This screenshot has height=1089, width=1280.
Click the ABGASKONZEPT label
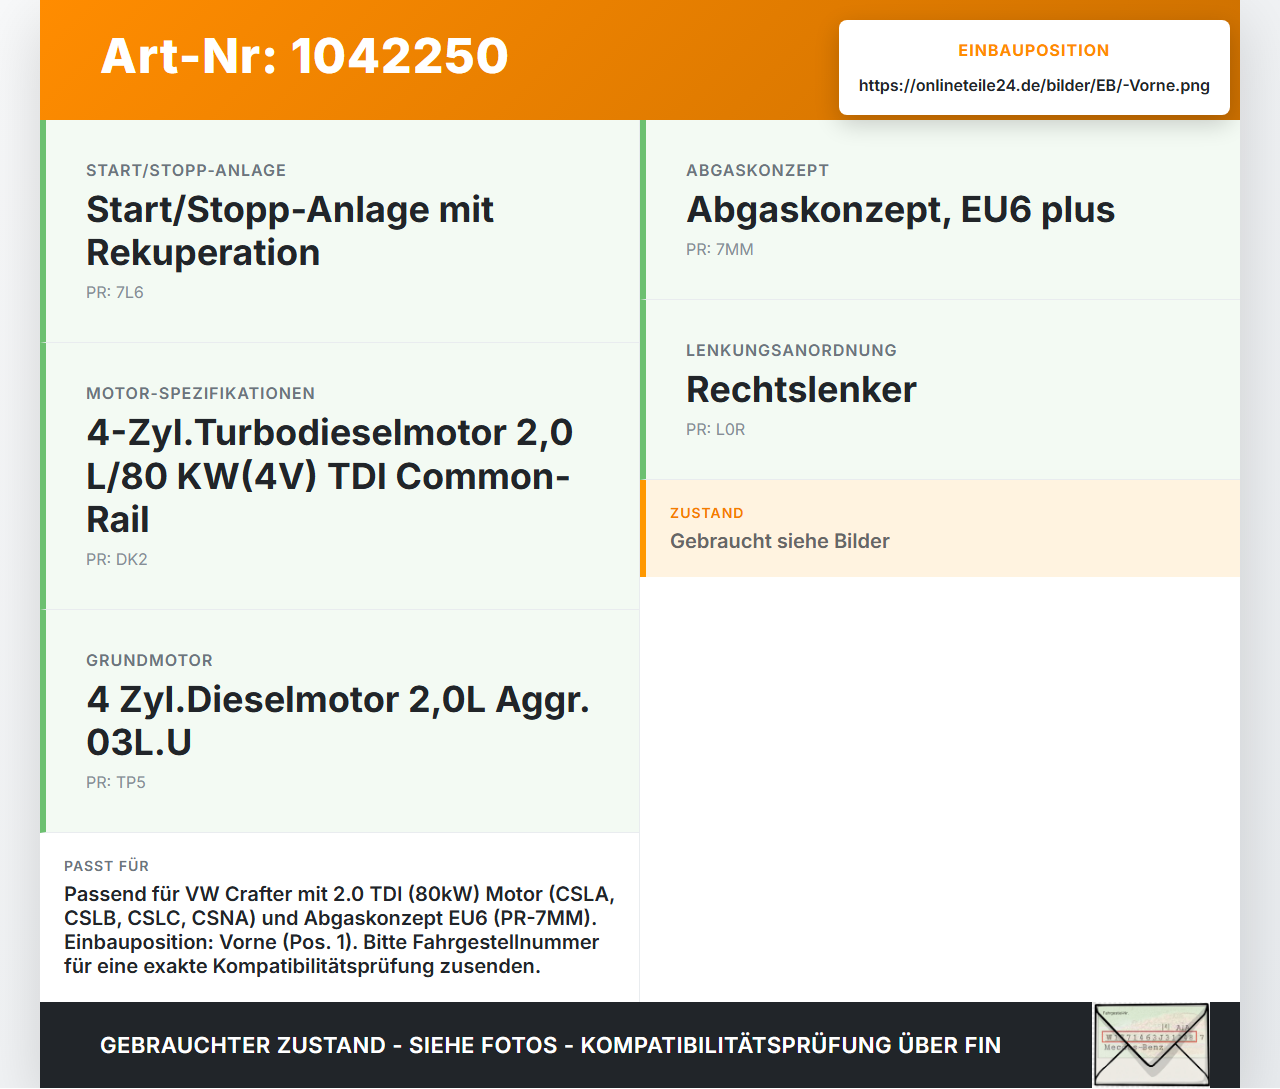pos(758,170)
